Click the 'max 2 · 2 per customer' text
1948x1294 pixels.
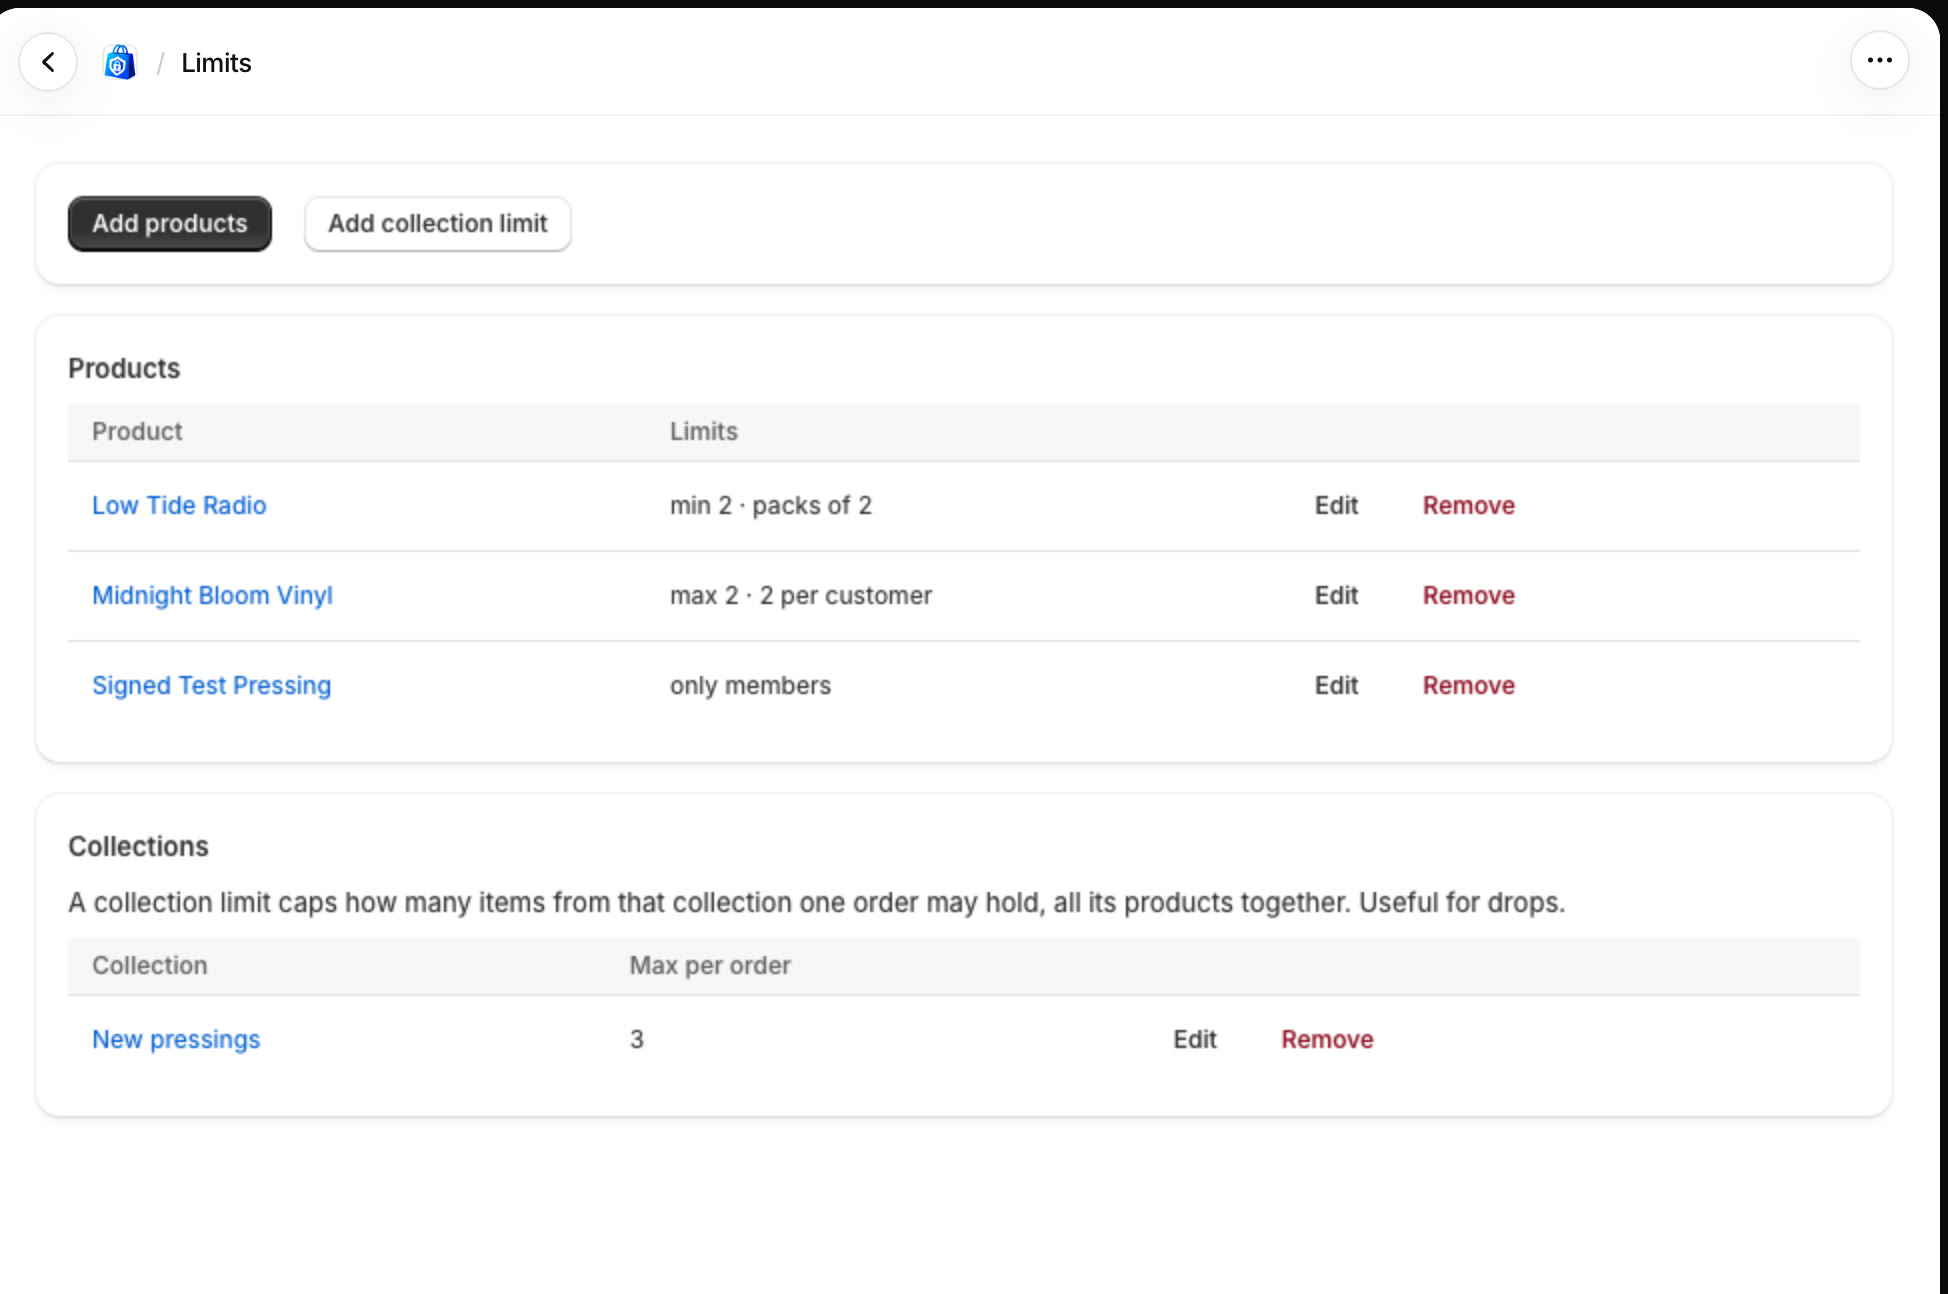[x=800, y=595]
